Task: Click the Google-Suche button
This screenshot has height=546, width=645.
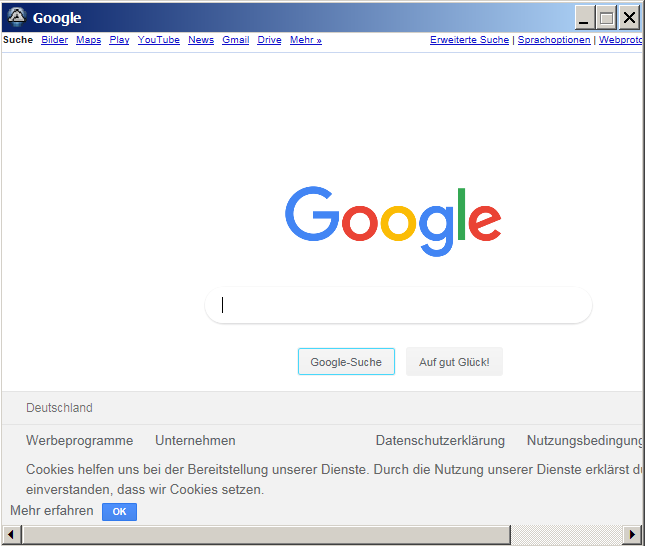Action: [346, 362]
